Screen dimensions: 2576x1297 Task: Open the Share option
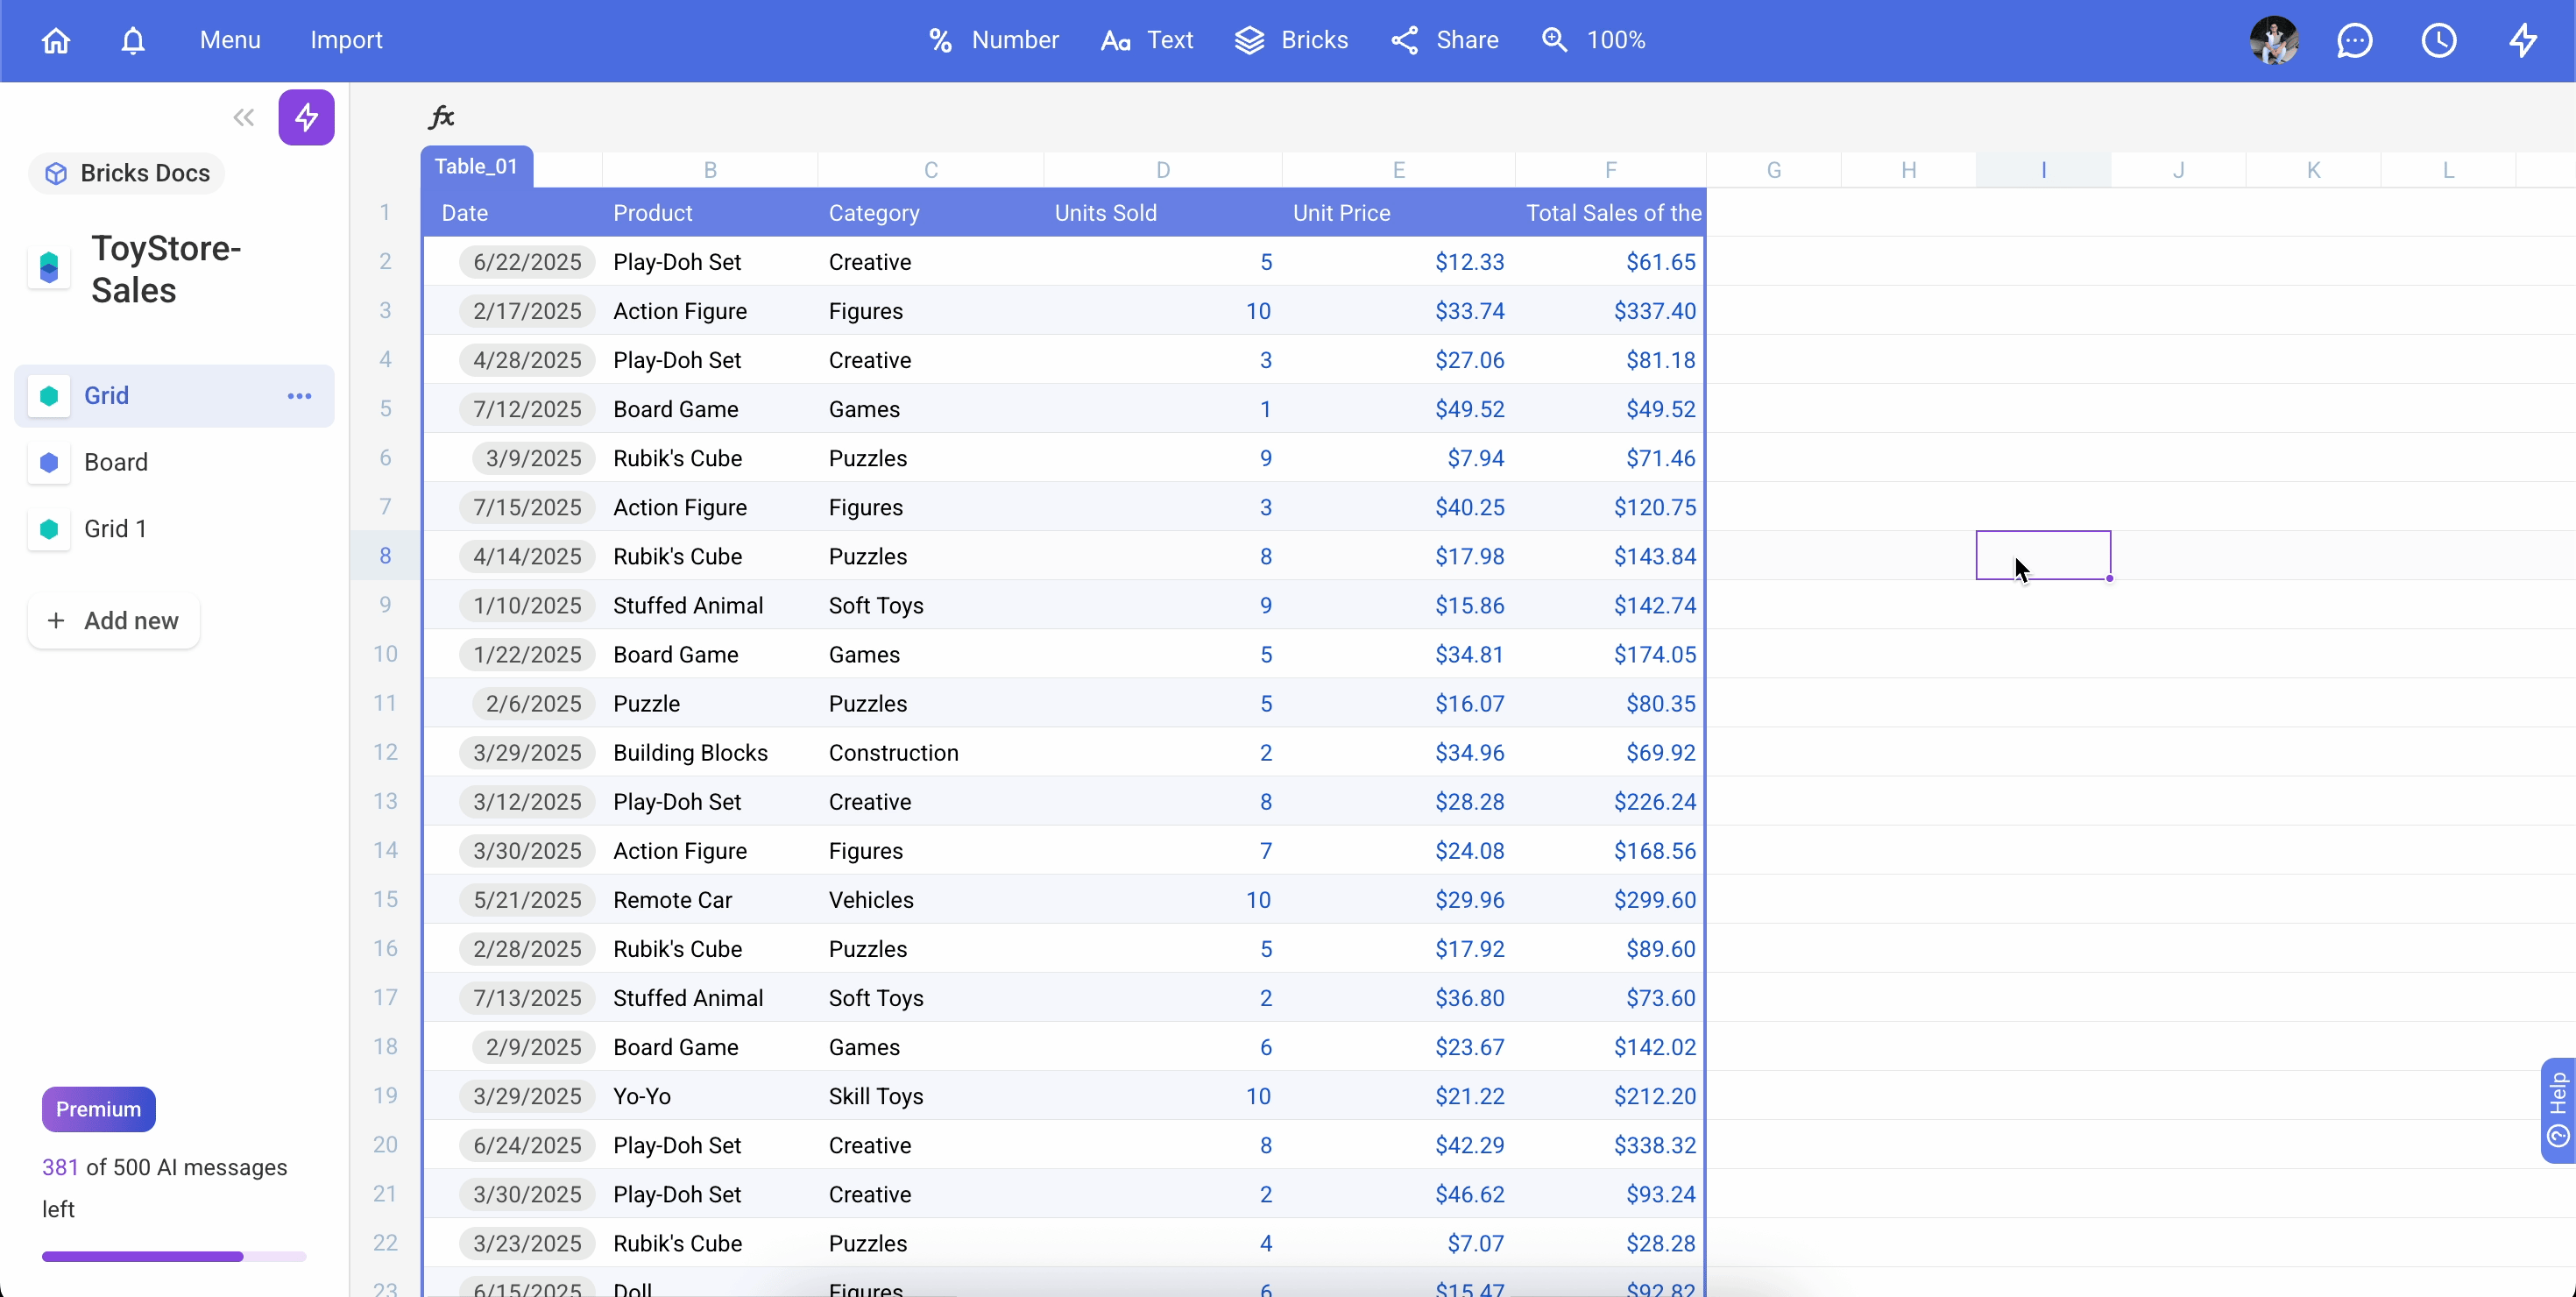(1443, 40)
